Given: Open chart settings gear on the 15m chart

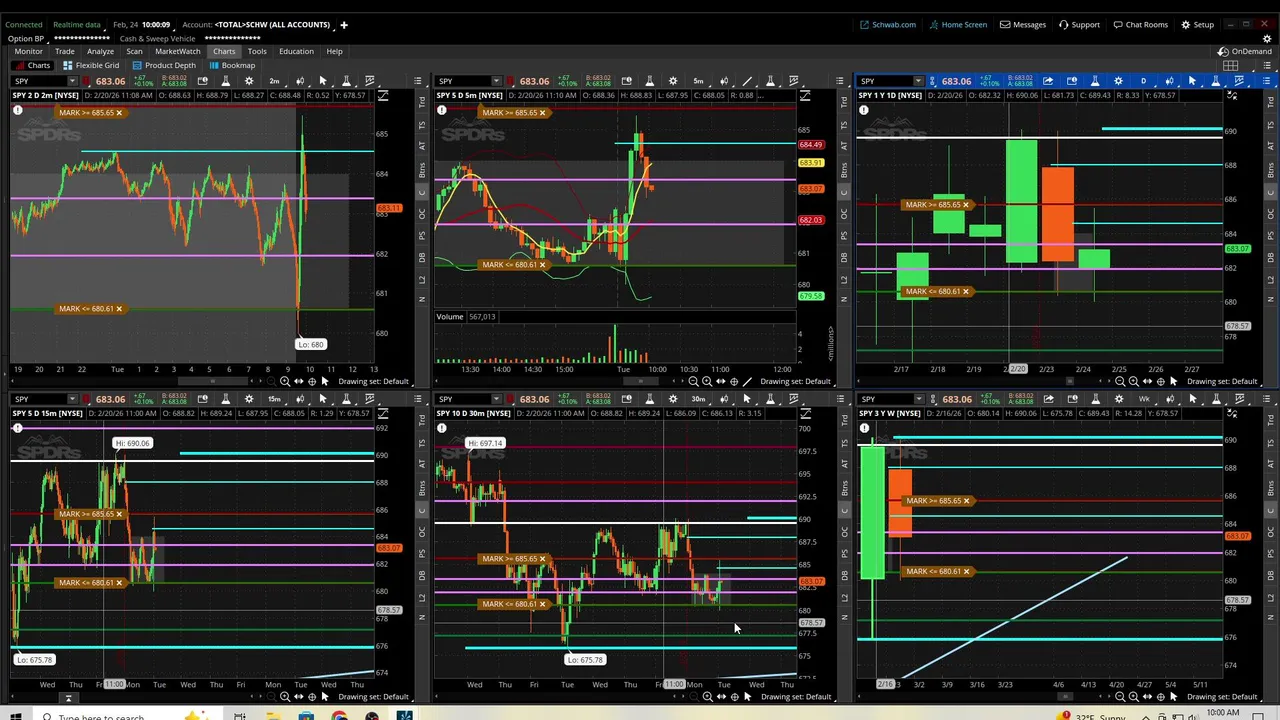Looking at the screenshot, I should click(x=249, y=399).
